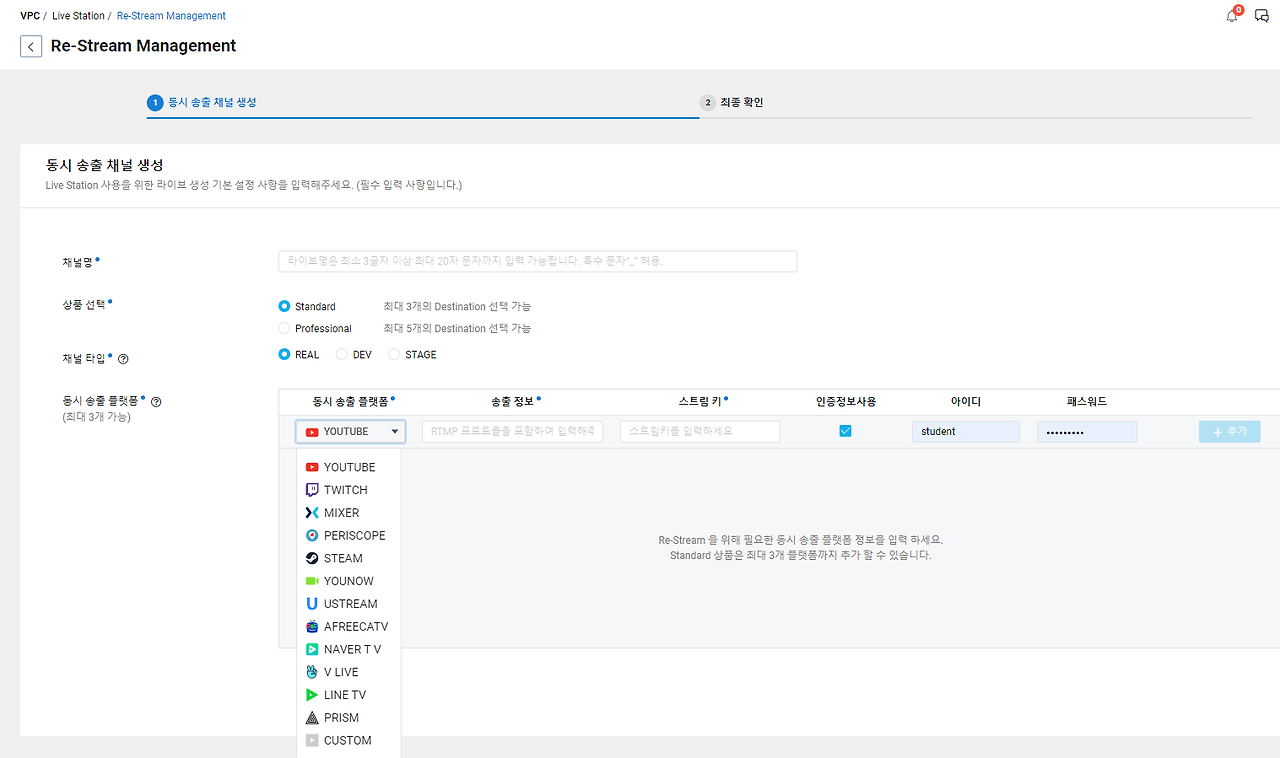Viewport: 1280px width, 758px height.
Task: Select the DEV channel type
Action: [342, 354]
